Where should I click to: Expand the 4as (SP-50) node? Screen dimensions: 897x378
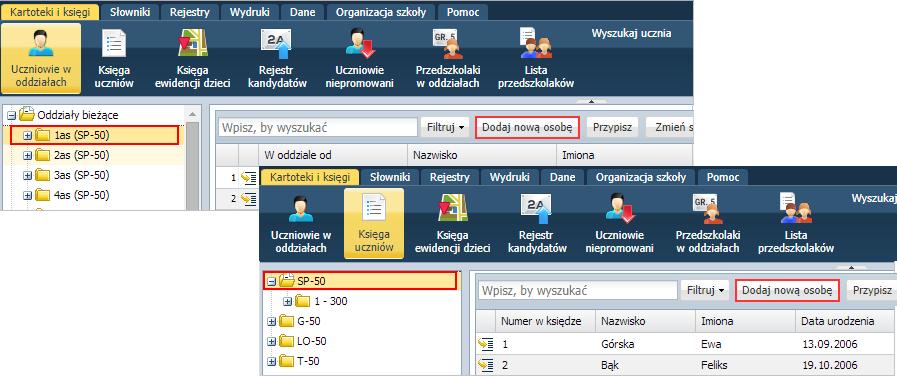coord(27,195)
